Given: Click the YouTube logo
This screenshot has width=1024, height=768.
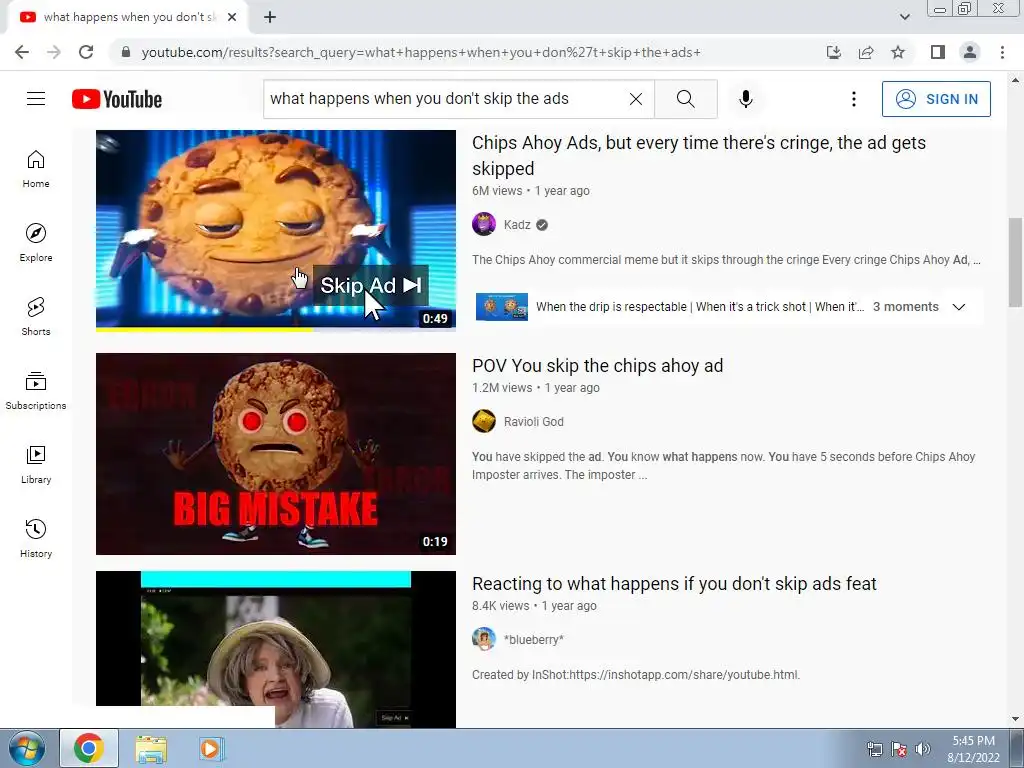Looking at the screenshot, I should [117, 99].
